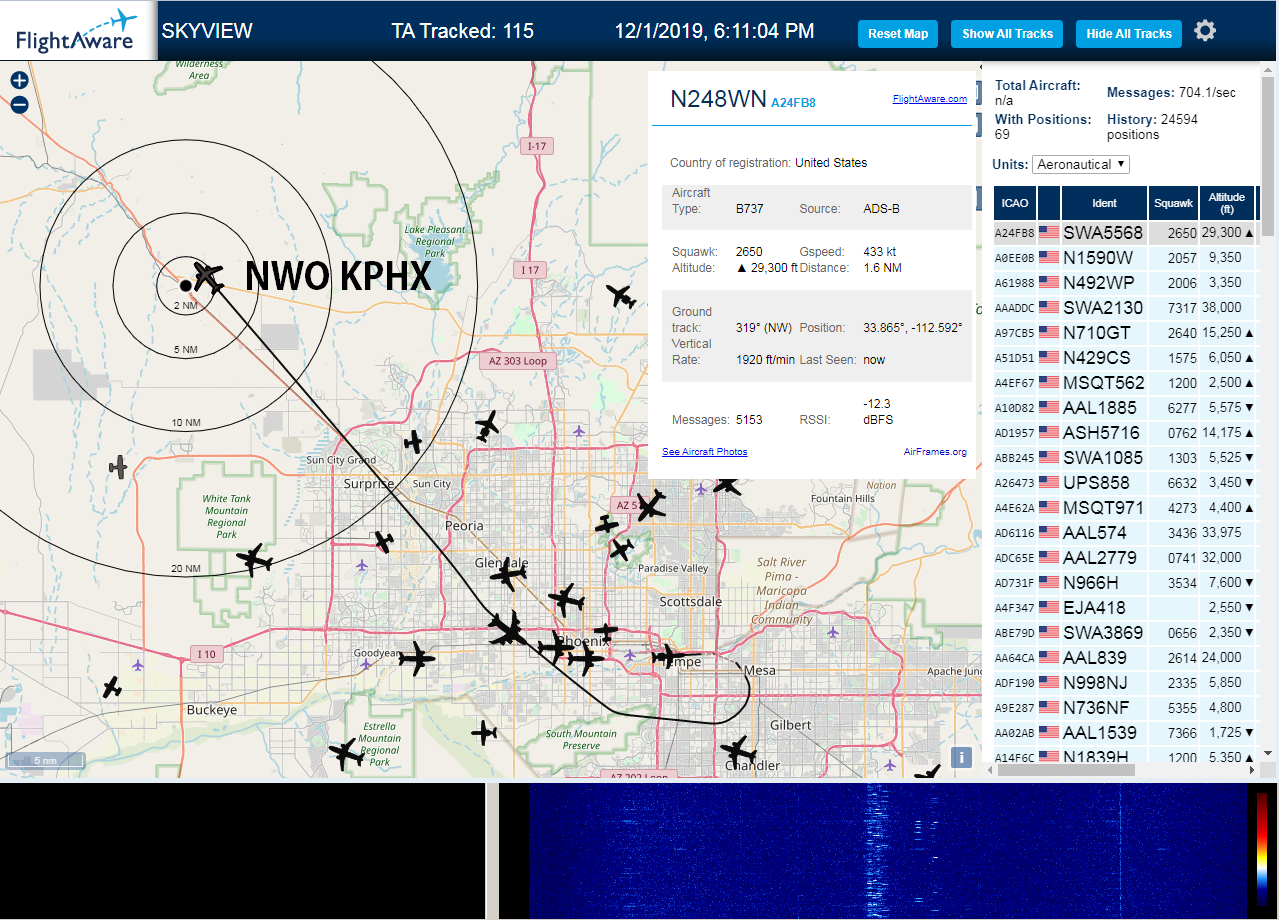Select the N492WP row
Viewport: 1279px width, 921px height.
(1125, 283)
